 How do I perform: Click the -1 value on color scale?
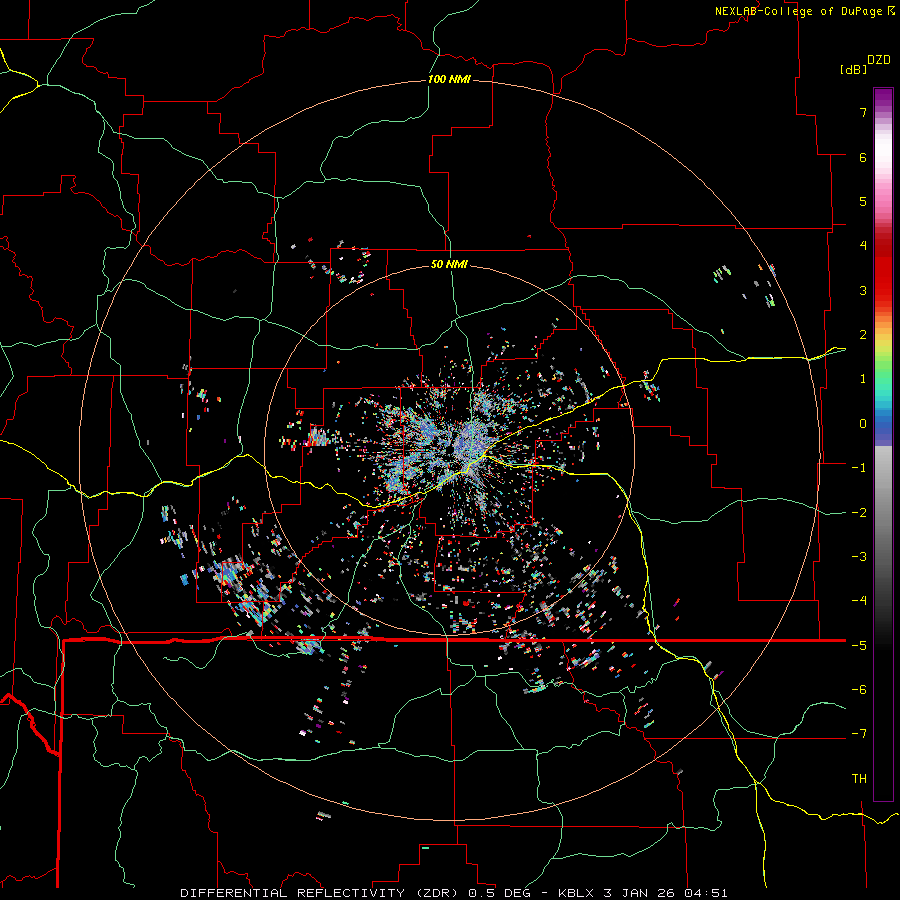[x=859, y=468]
